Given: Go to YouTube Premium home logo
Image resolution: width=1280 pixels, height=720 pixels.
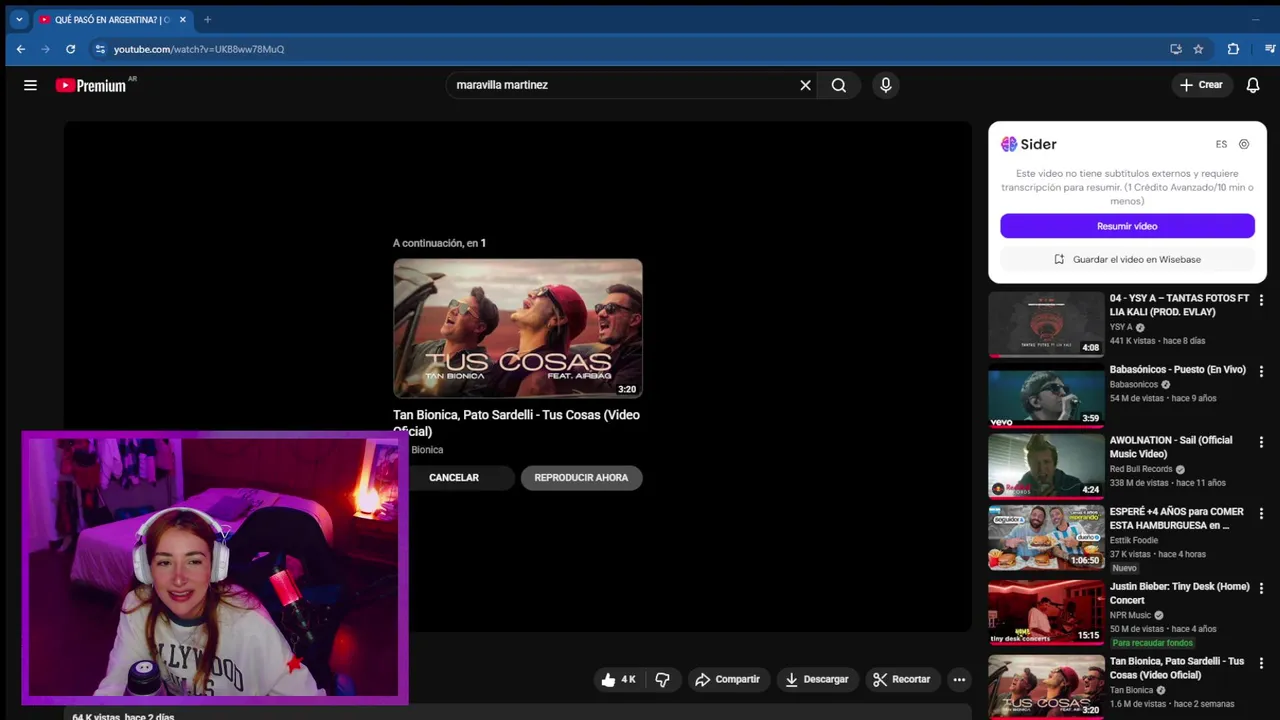Looking at the screenshot, I should (x=91, y=85).
